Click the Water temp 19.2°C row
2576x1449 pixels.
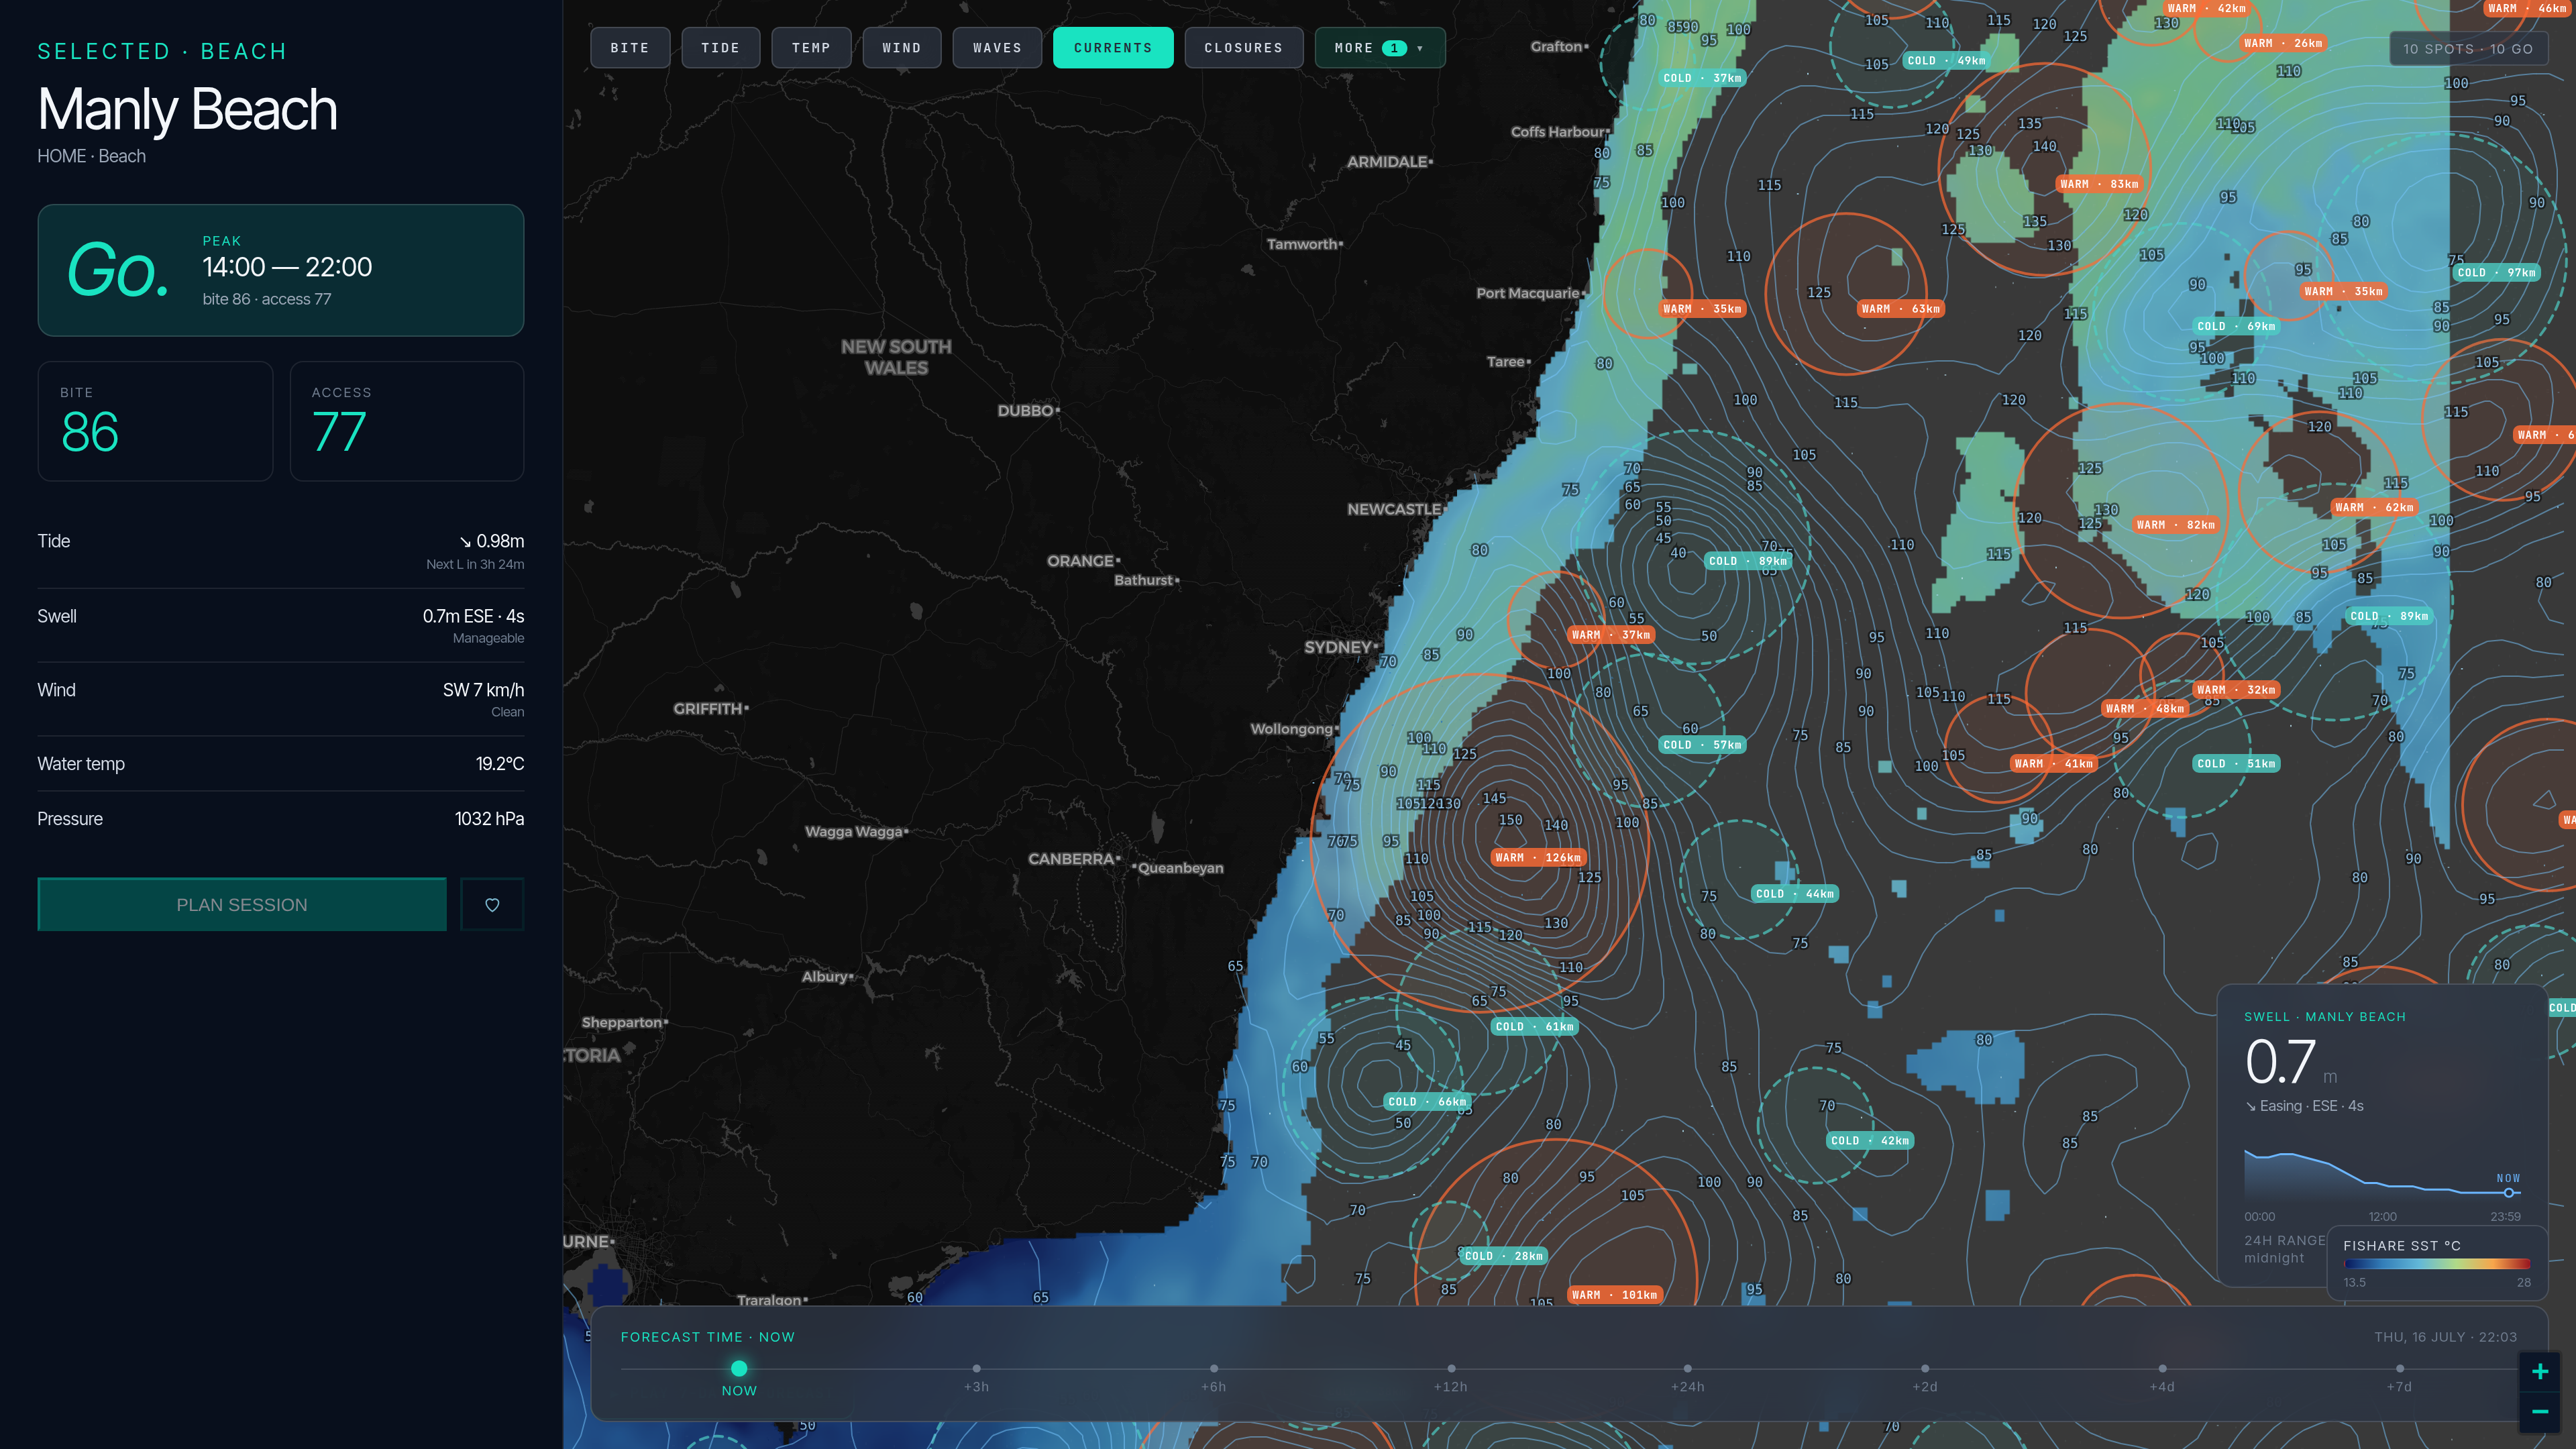[281, 764]
